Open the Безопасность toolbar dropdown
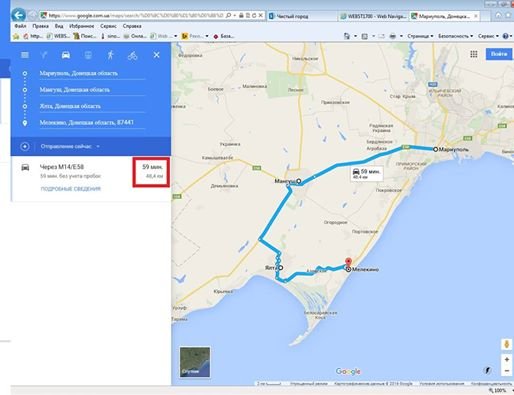 [455, 36]
